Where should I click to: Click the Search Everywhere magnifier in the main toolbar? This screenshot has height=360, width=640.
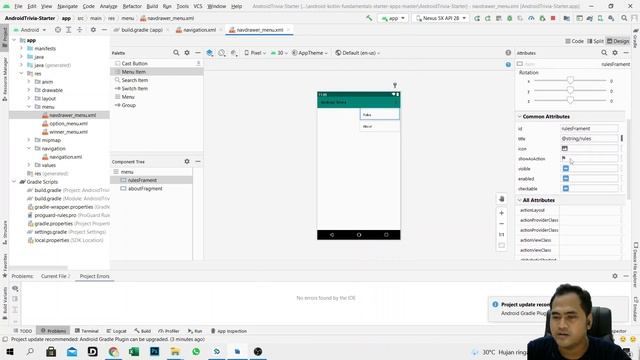(624, 18)
